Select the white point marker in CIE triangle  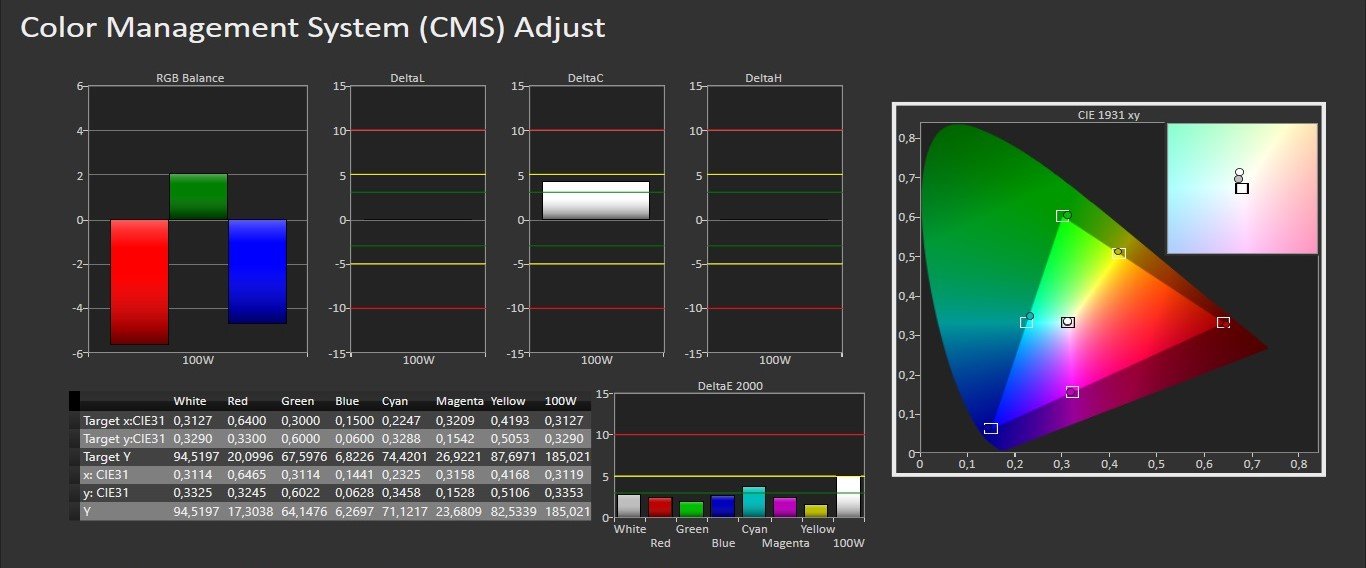click(1067, 322)
